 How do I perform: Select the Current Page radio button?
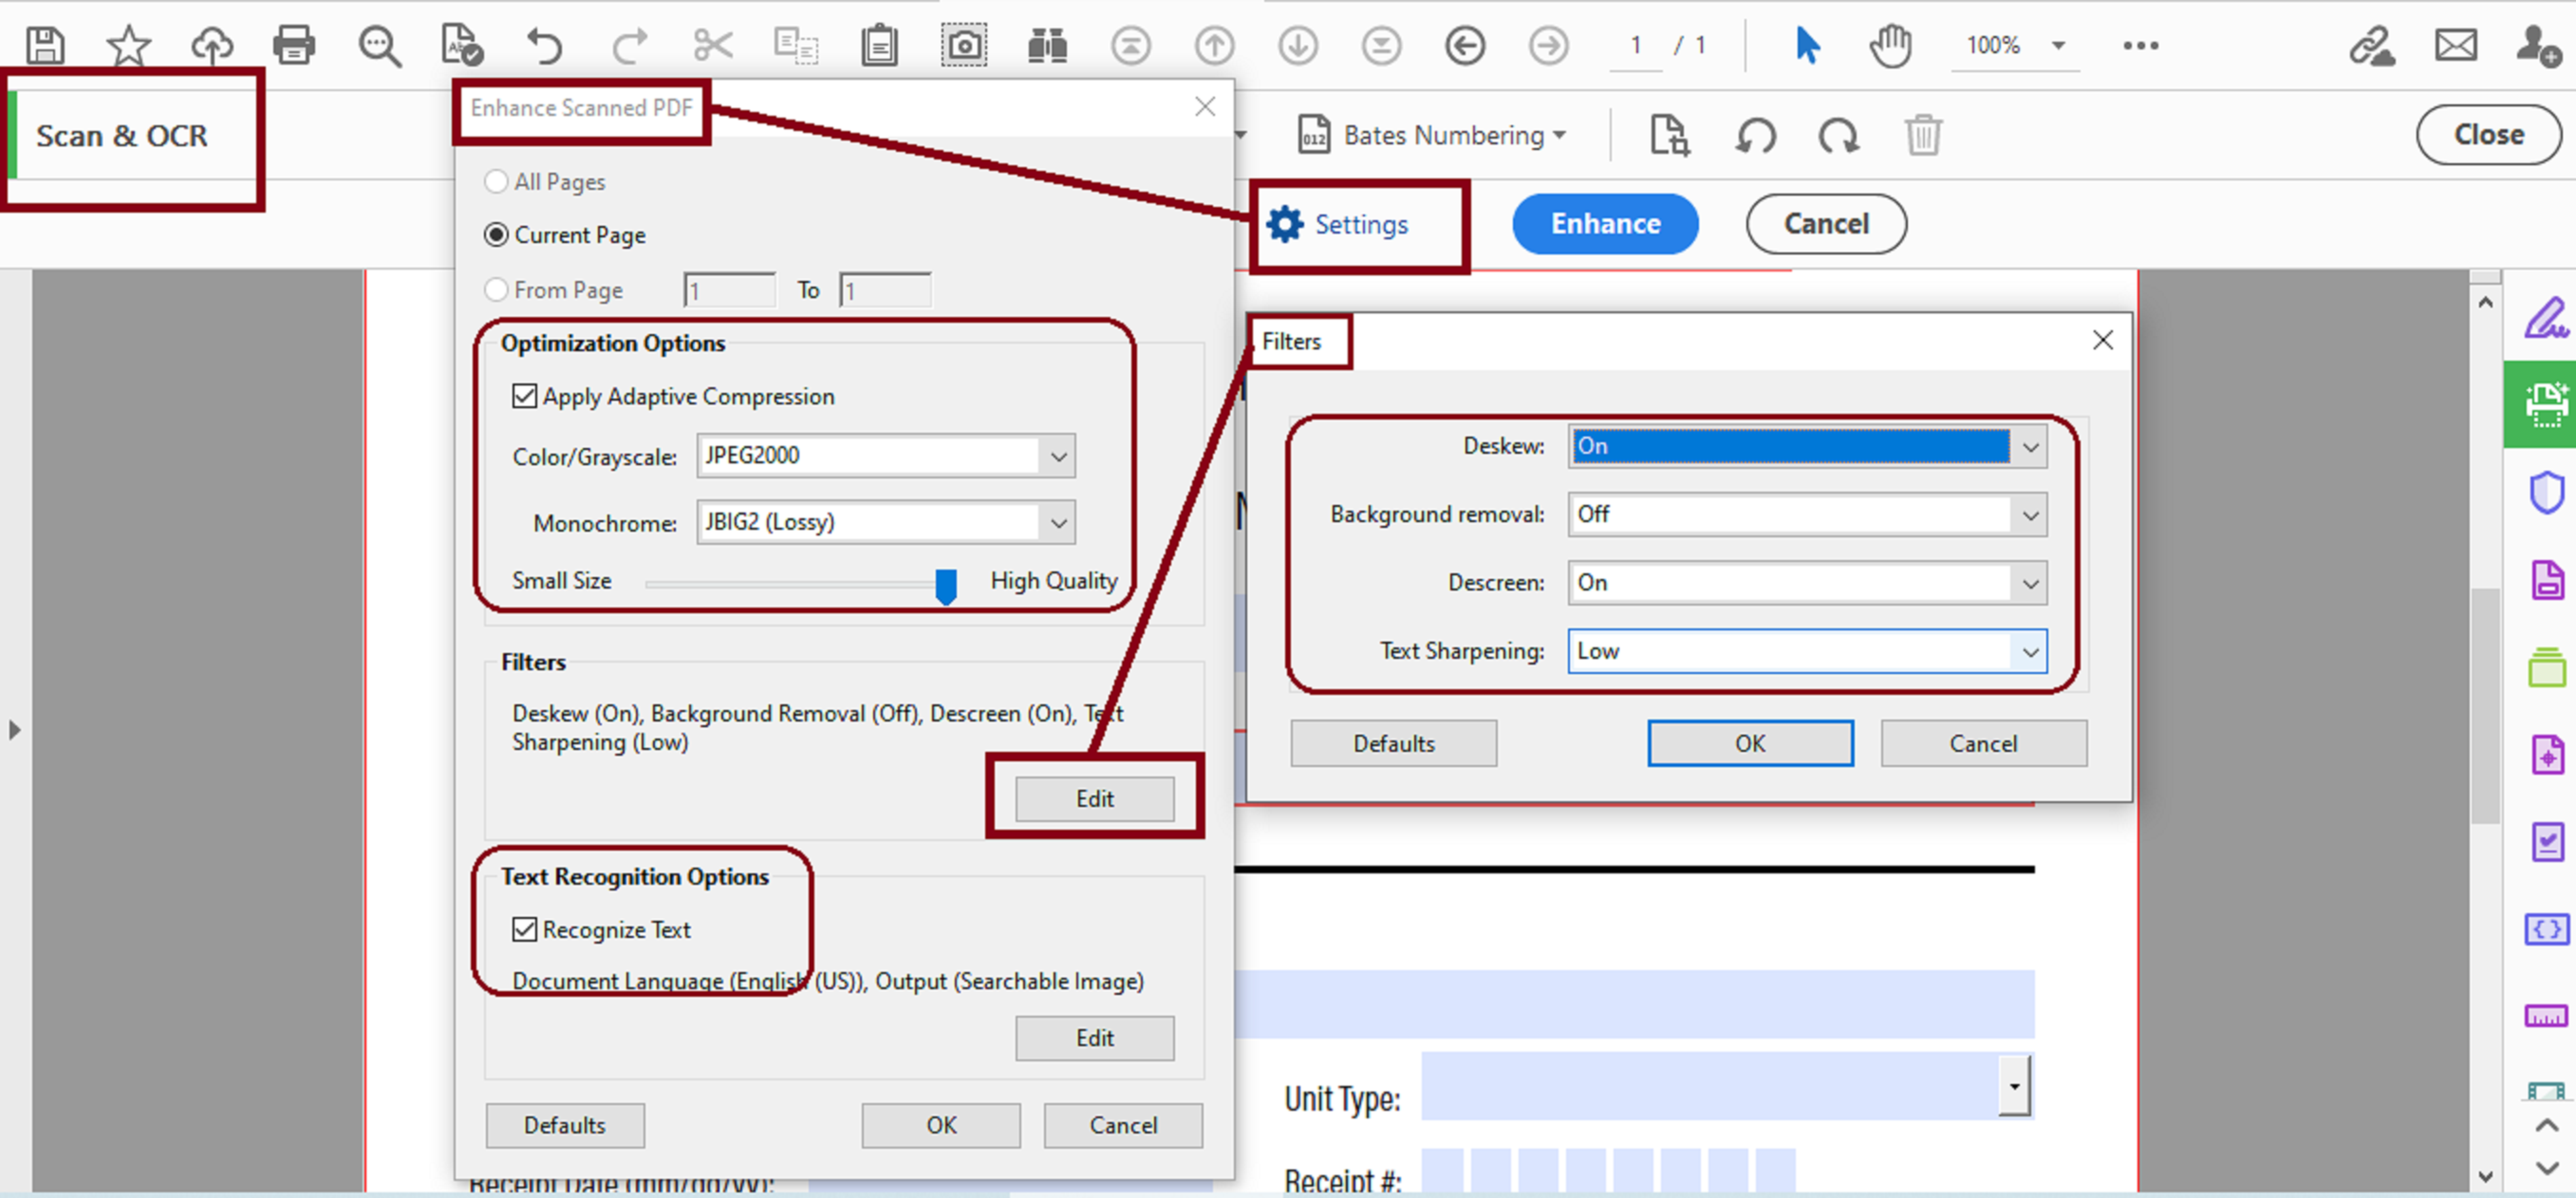[x=496, y=235]
